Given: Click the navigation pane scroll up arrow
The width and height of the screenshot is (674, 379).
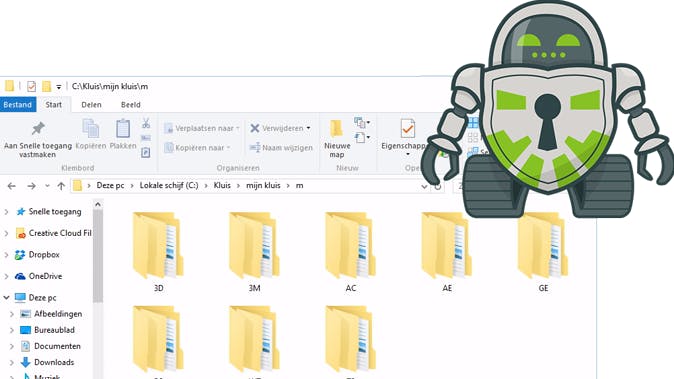Looking at the screenshot, I should 98,205.
